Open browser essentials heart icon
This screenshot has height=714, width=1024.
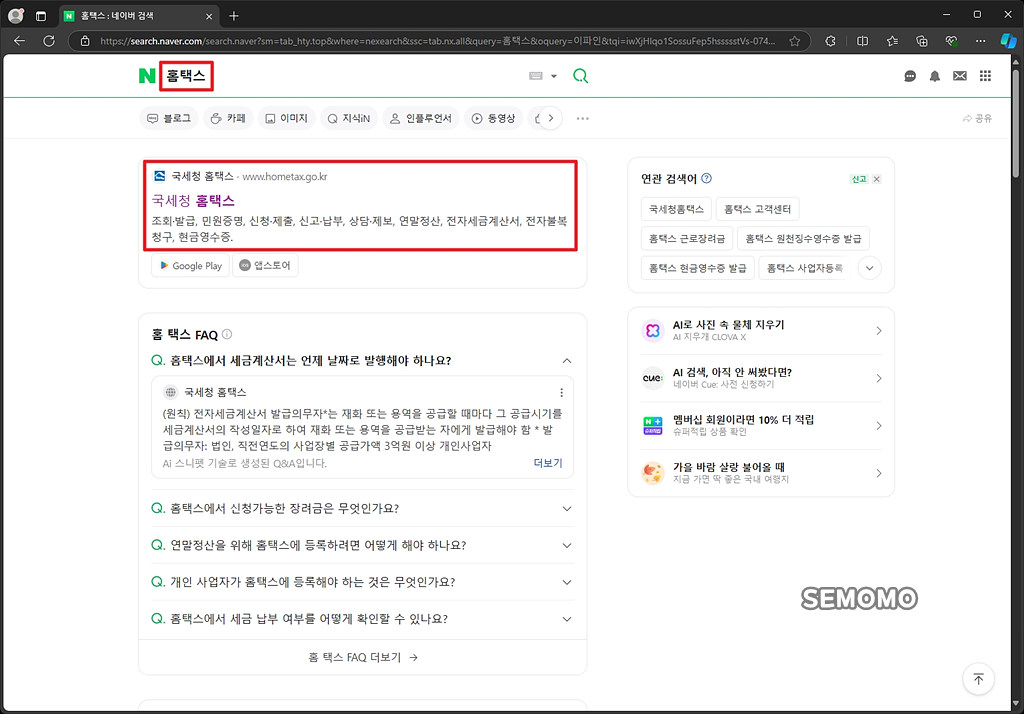click(x=951, y=41)
